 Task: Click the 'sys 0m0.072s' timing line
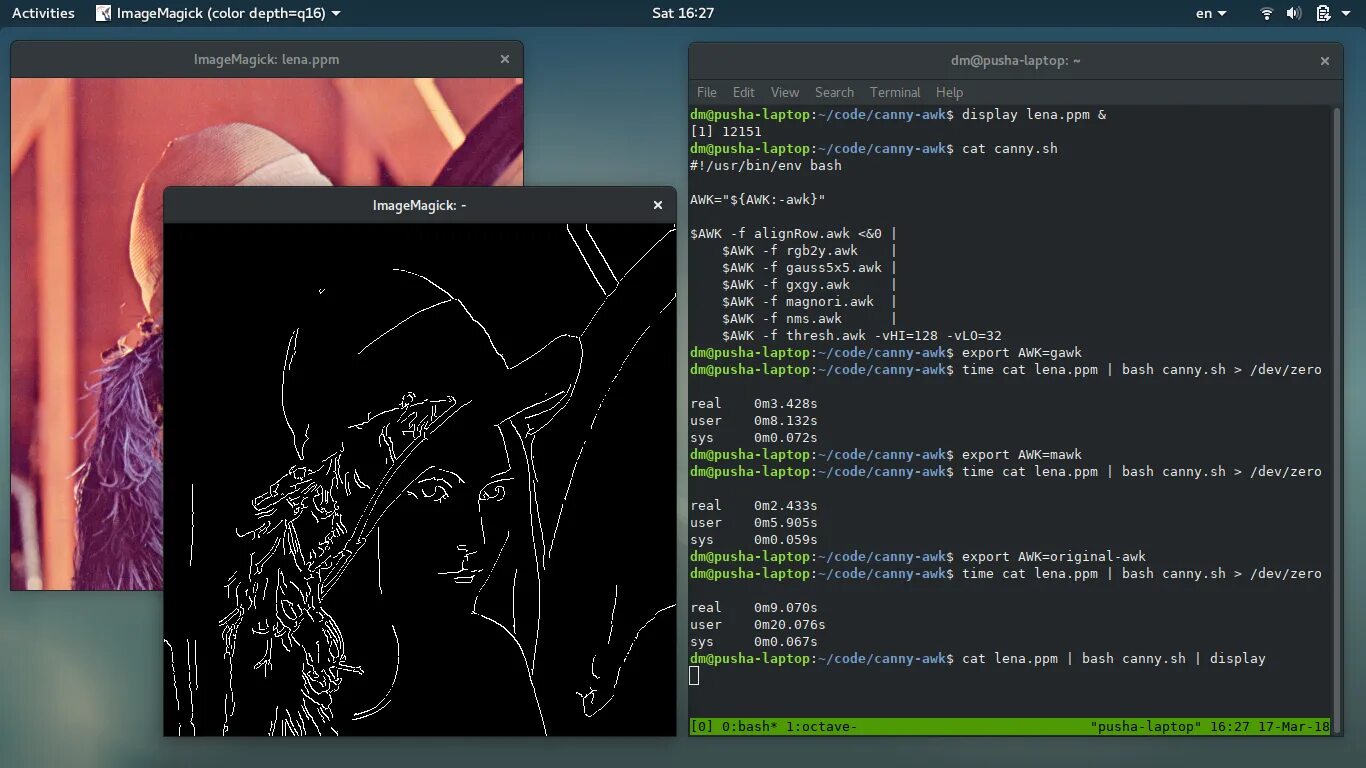754,438
